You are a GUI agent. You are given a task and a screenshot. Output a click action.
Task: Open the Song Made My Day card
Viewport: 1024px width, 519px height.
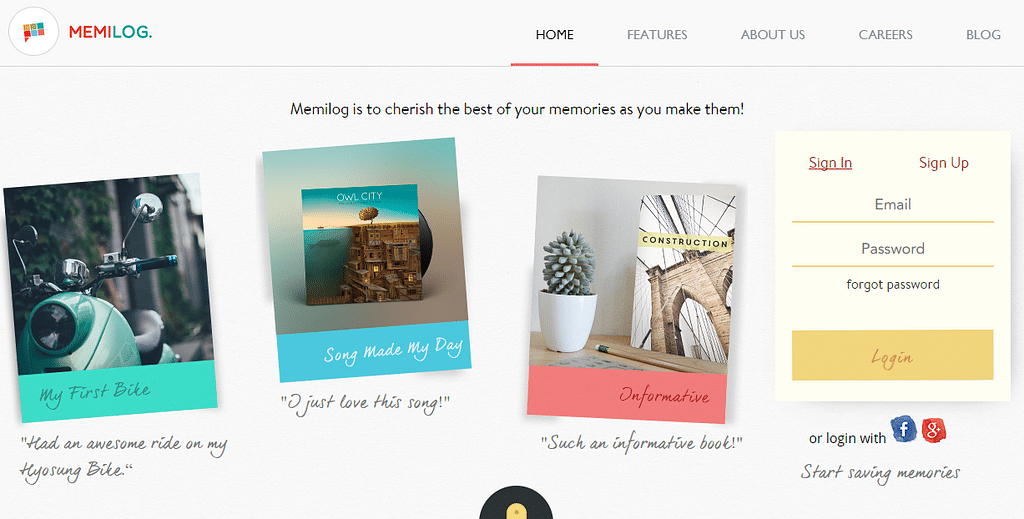point(366,259)
